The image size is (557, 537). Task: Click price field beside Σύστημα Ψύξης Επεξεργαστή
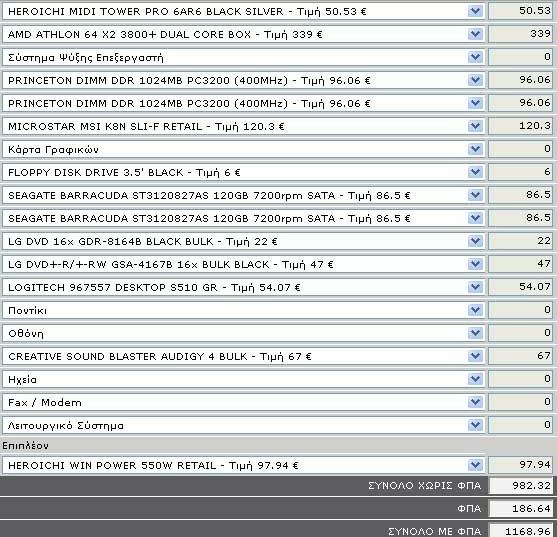(520, 58)
